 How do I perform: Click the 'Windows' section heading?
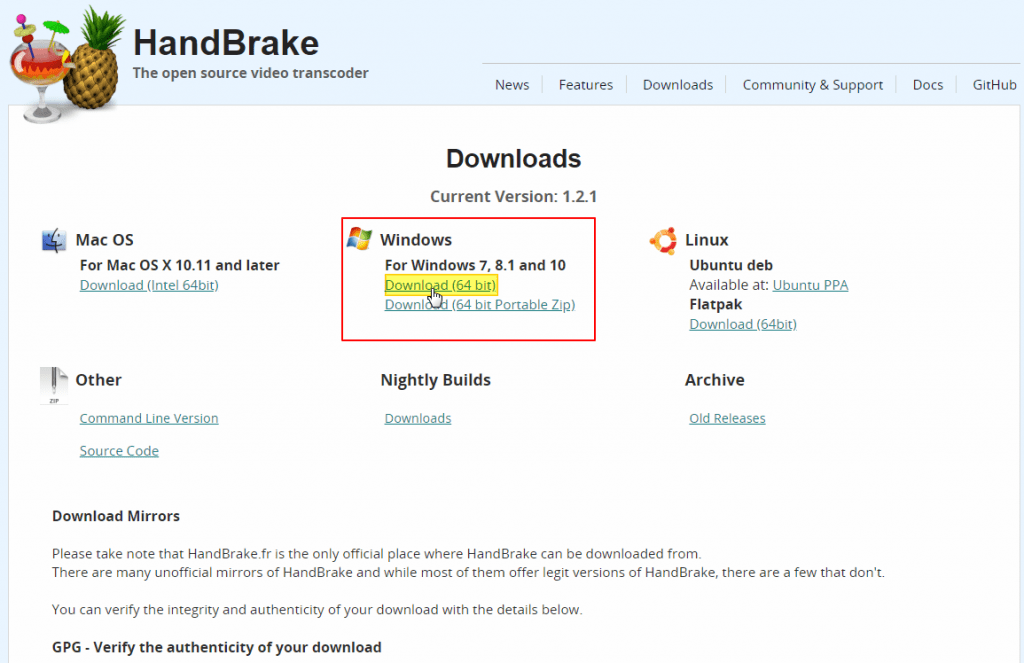point(416,240)
